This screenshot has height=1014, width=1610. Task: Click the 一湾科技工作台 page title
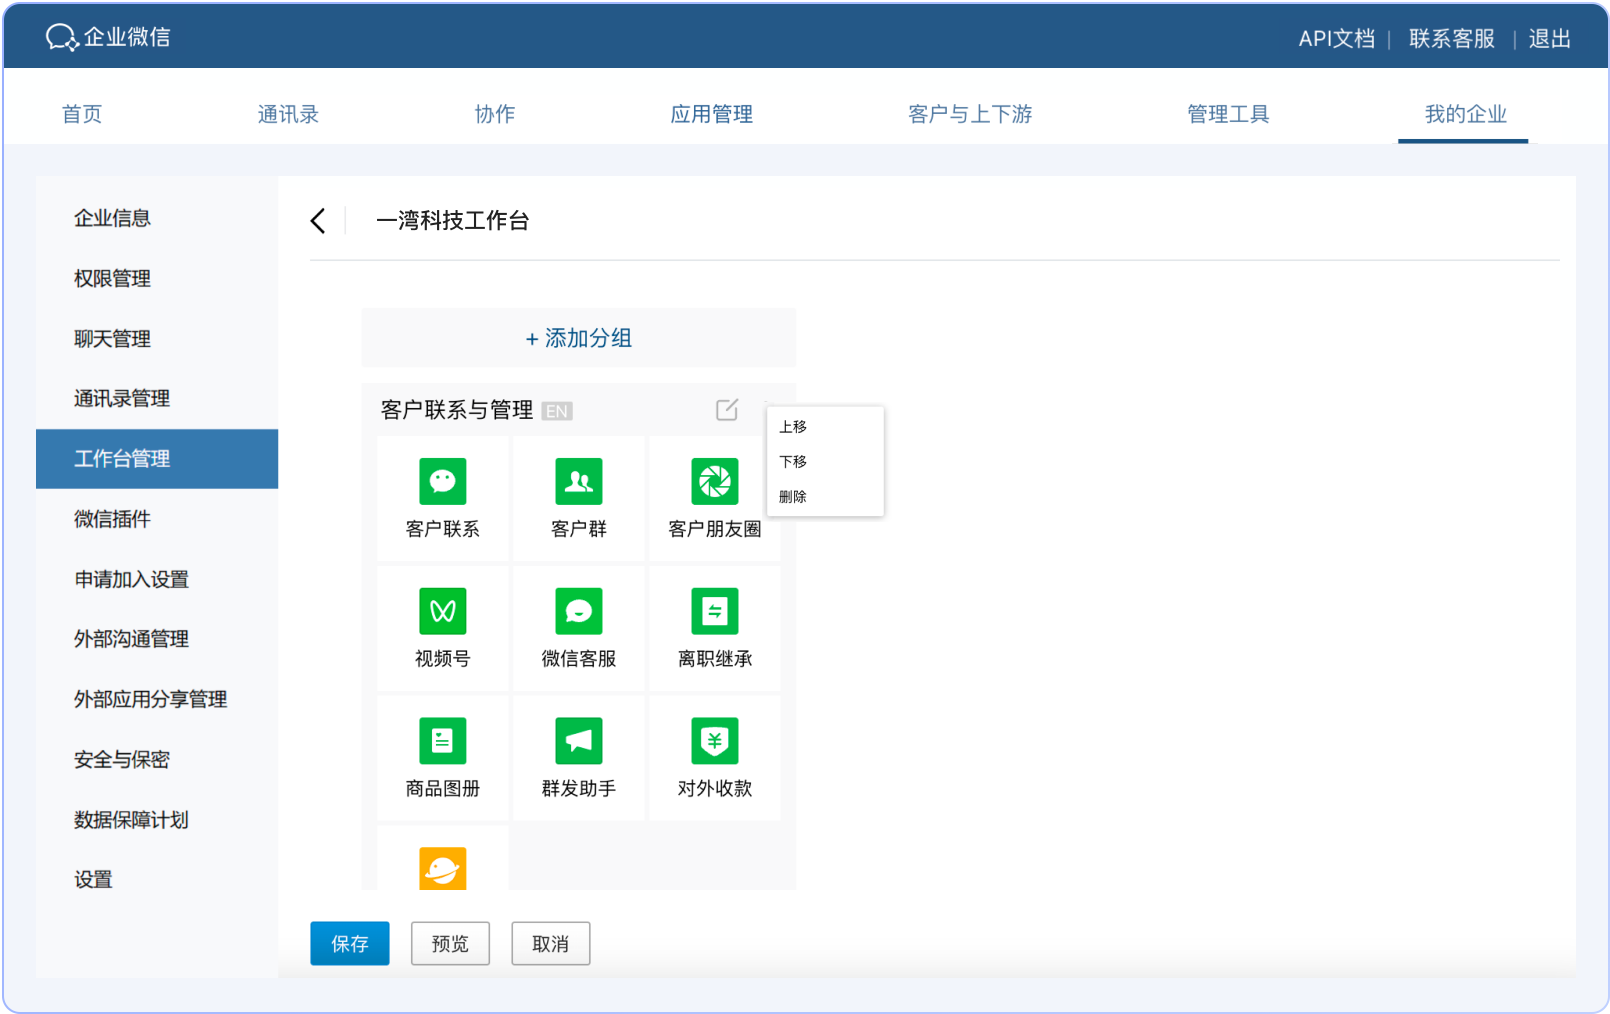(x=453, y=221)
